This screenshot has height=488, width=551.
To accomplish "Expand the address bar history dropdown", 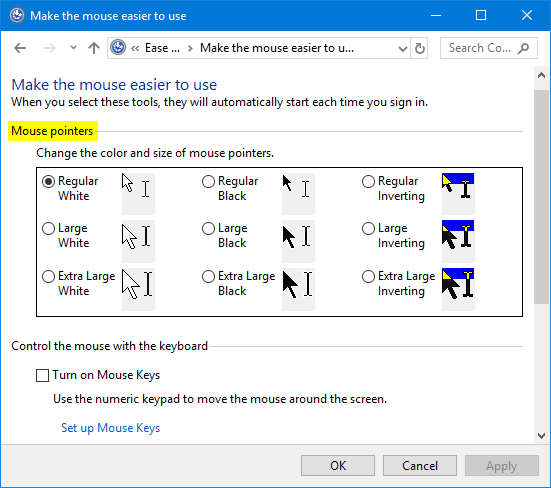I will click(x=403, y=48).
